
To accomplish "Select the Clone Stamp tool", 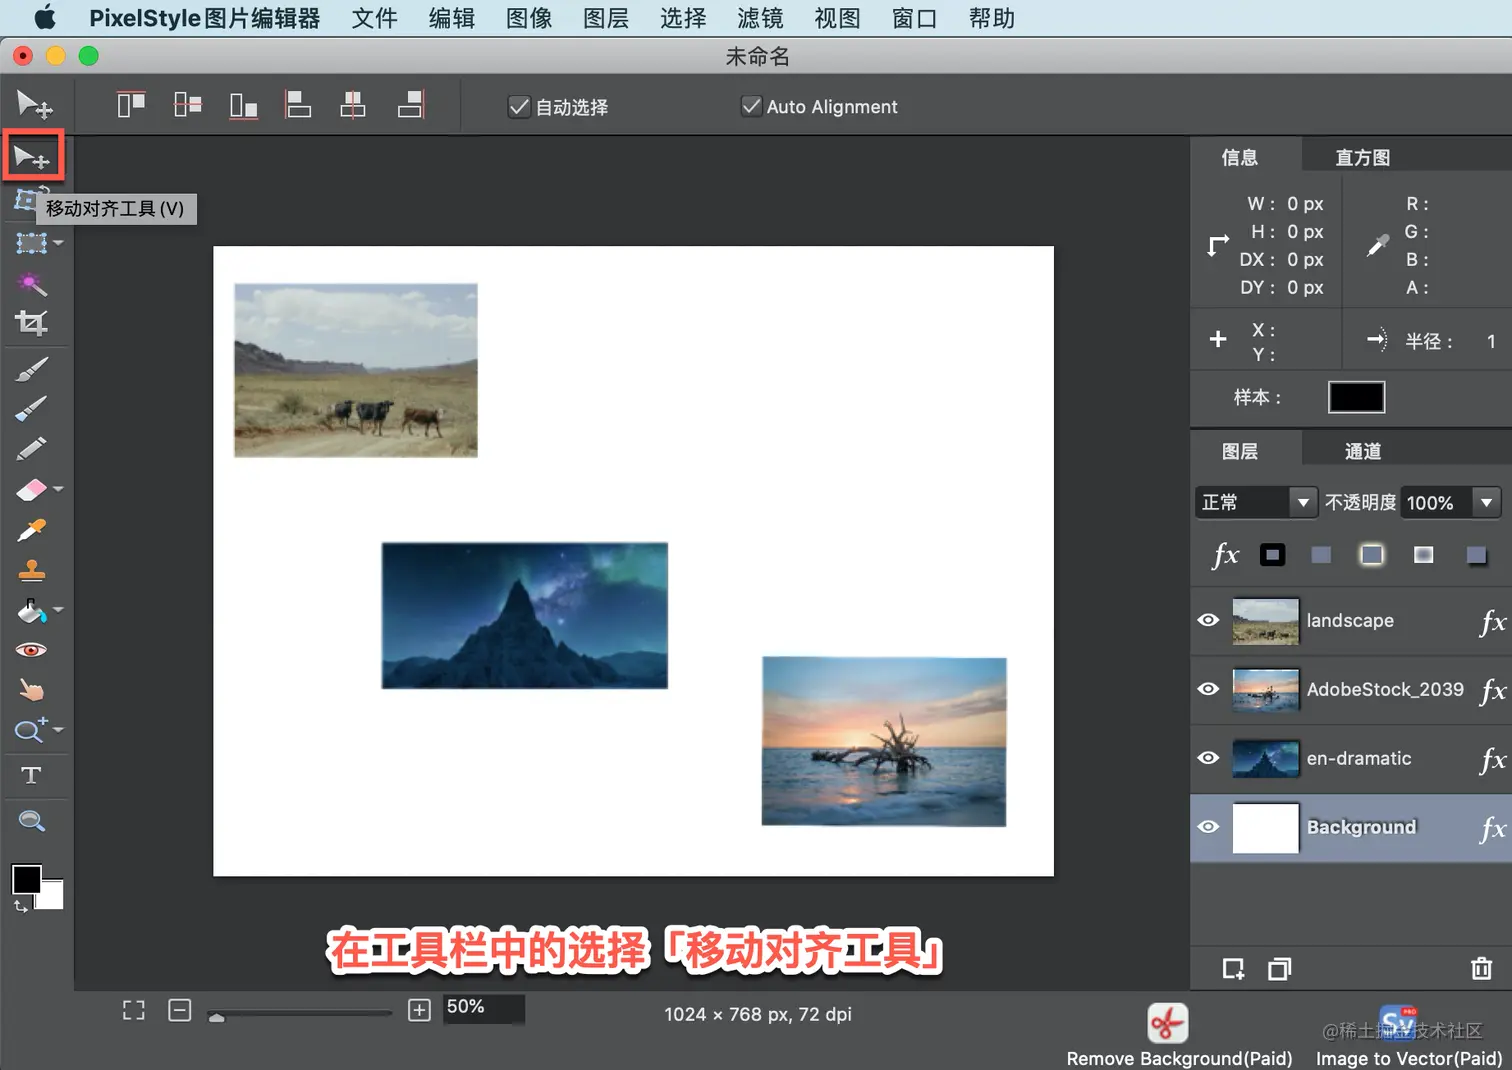I will (x=31, y=570).
